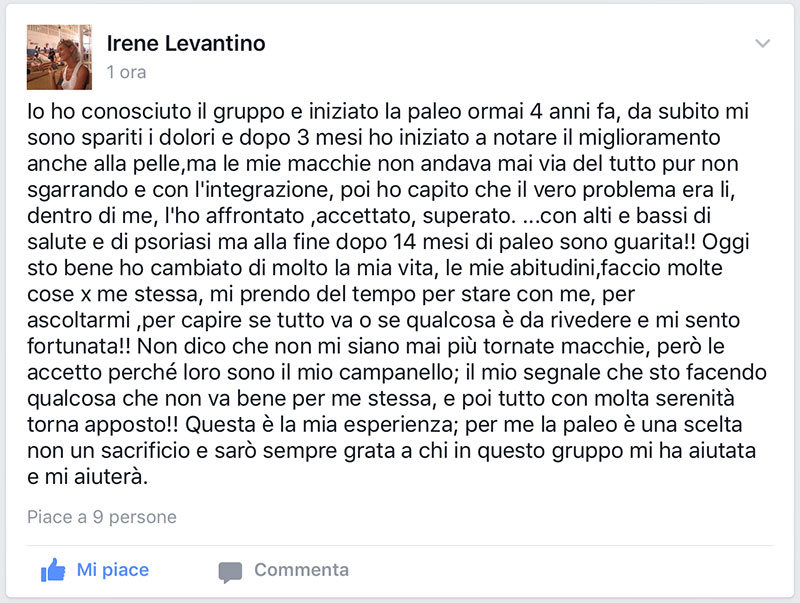Image resolution: width=800 pixels, height=603 pixels.
Task: Like the post with "Mi piace" label
Action: [x=113, y=570]
